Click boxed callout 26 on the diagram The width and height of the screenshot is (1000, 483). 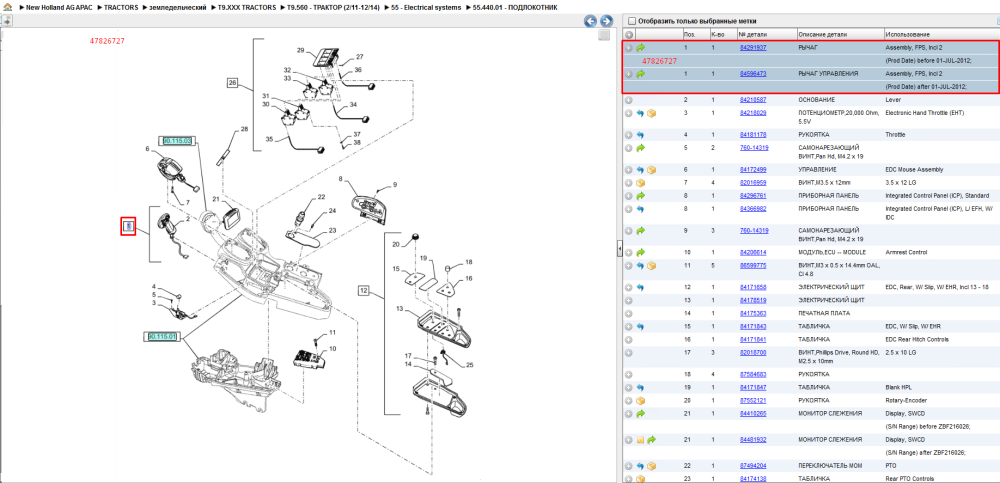[232, 82]
